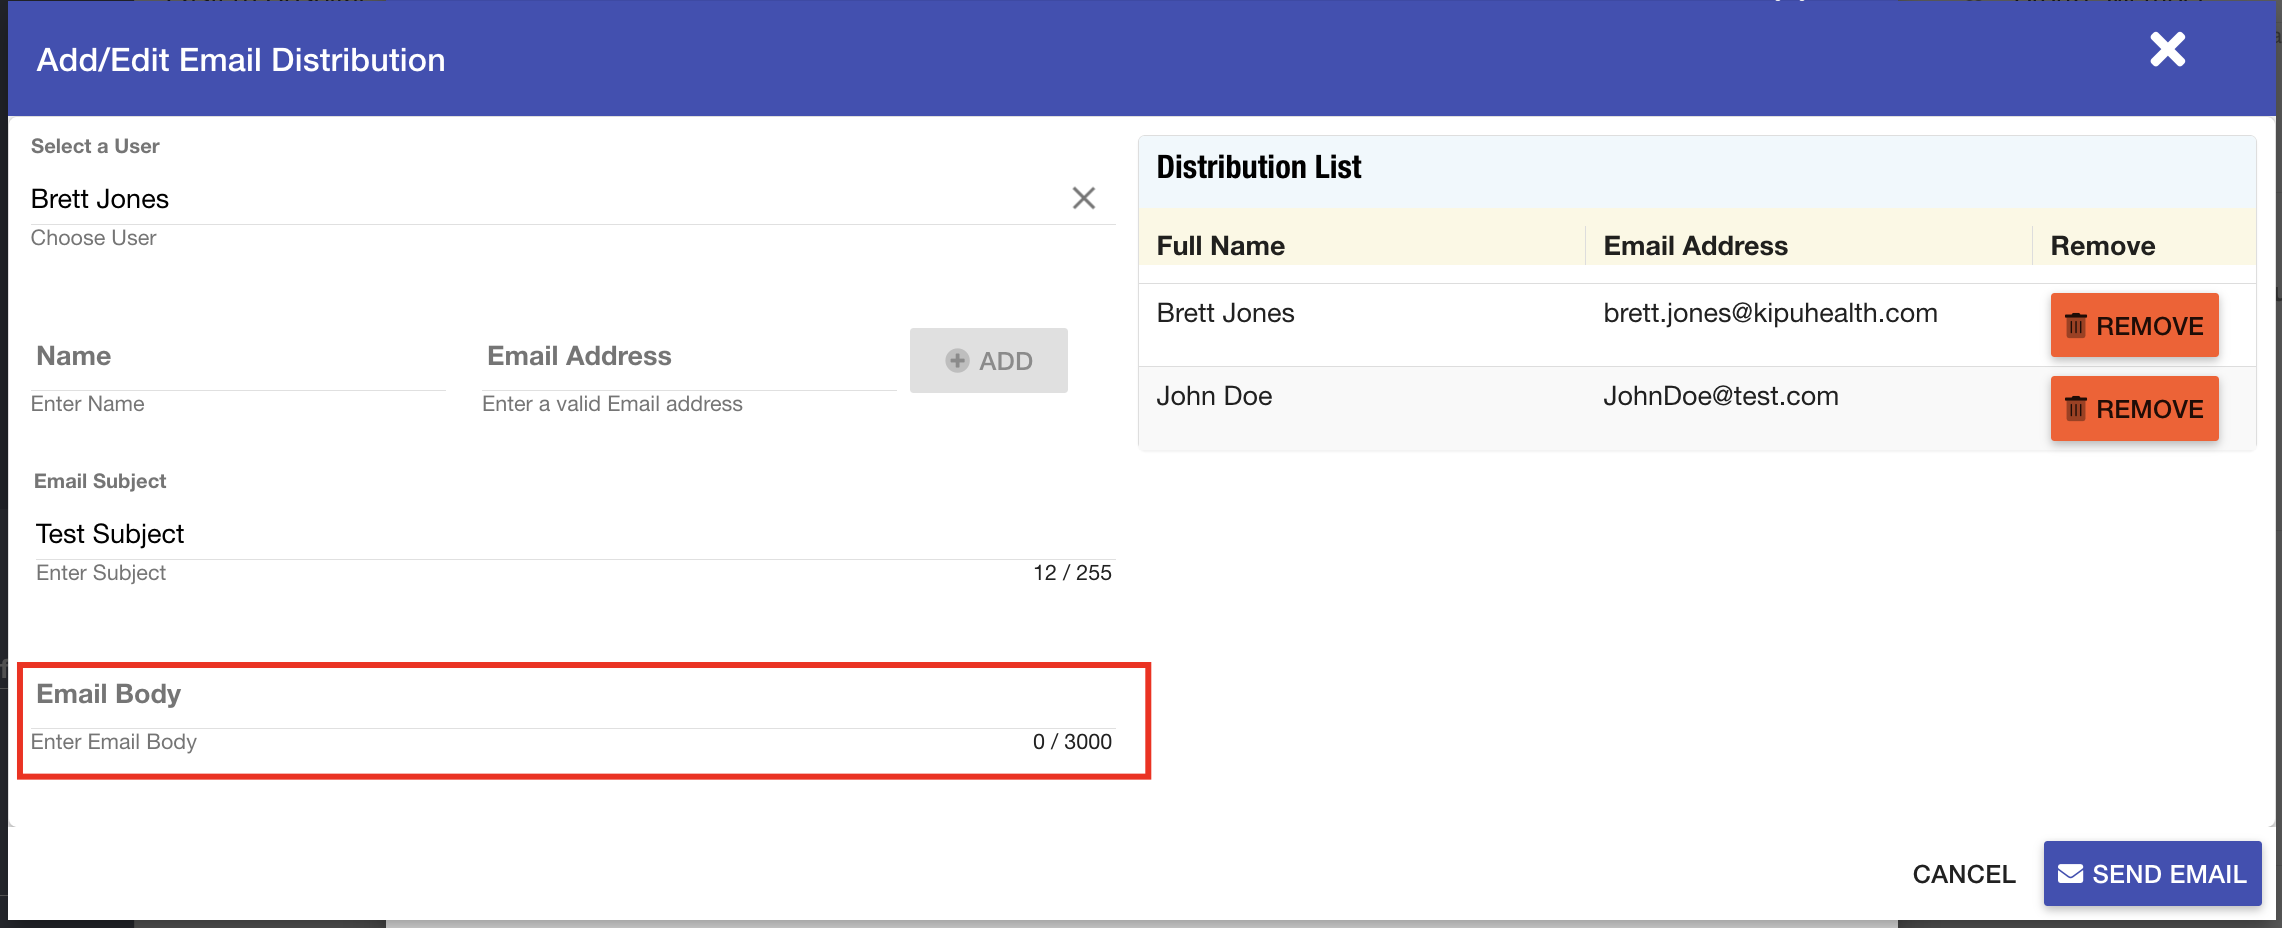Viewport: 2282px width, 928px height.
Task: Clear the selected user Brett Jones
Action: [x=1083, y=198]
